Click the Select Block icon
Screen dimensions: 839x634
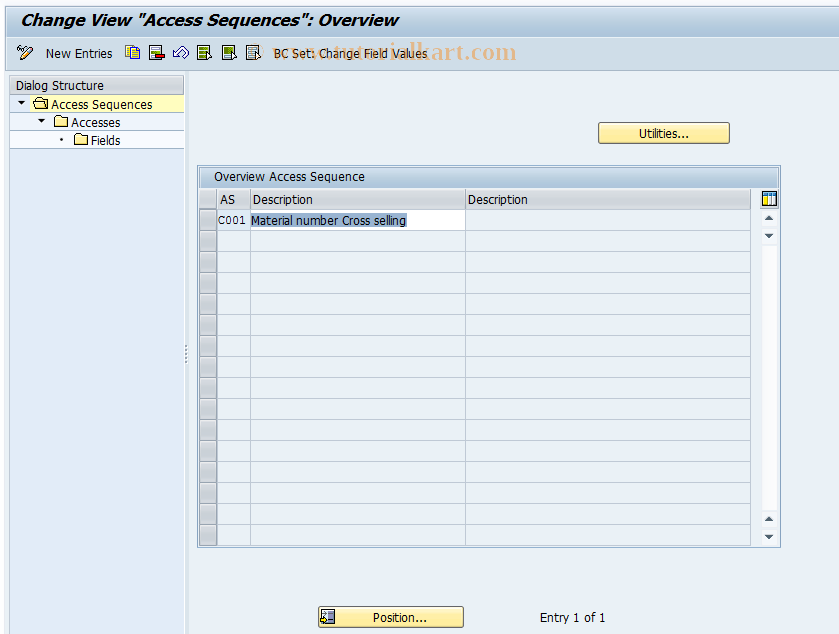229,52
